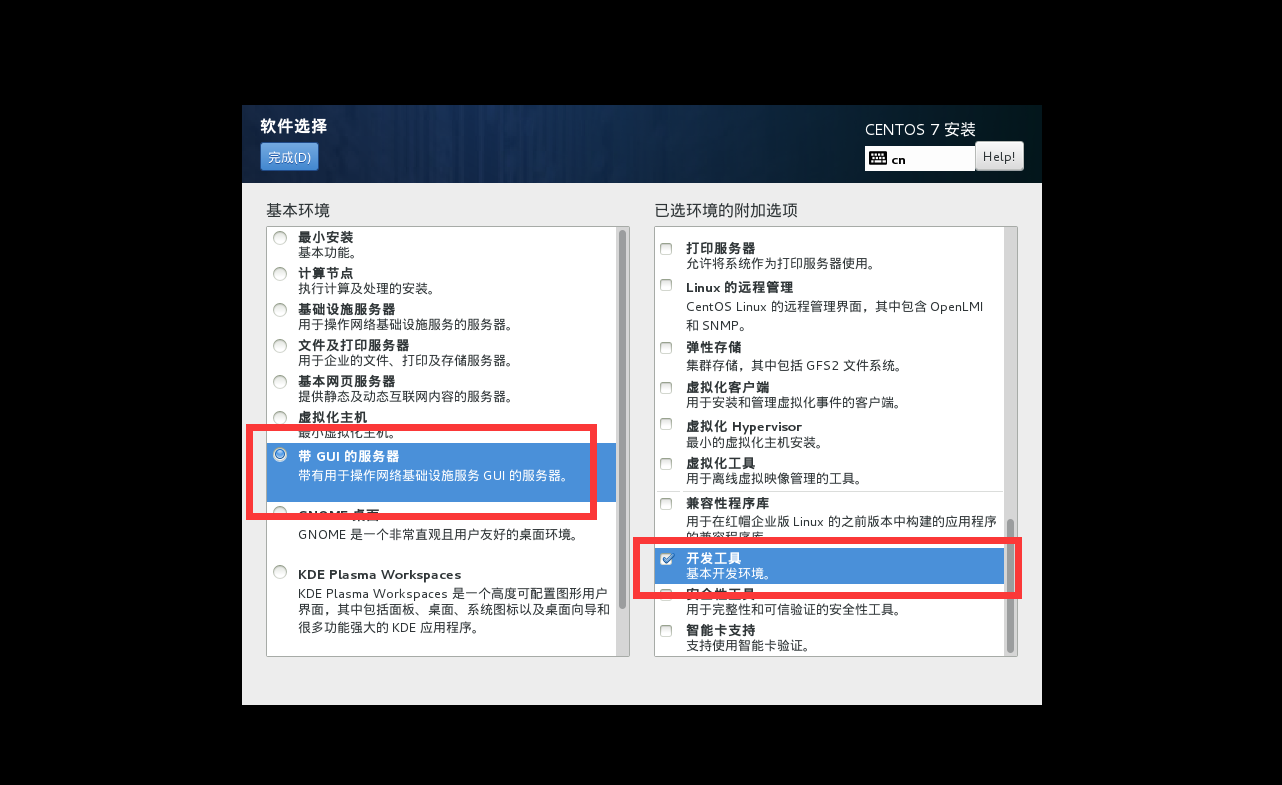This screenshot has height=785, width=1282.
Task: Click the 完成(D) done button
Action: [x=289, y=157]
